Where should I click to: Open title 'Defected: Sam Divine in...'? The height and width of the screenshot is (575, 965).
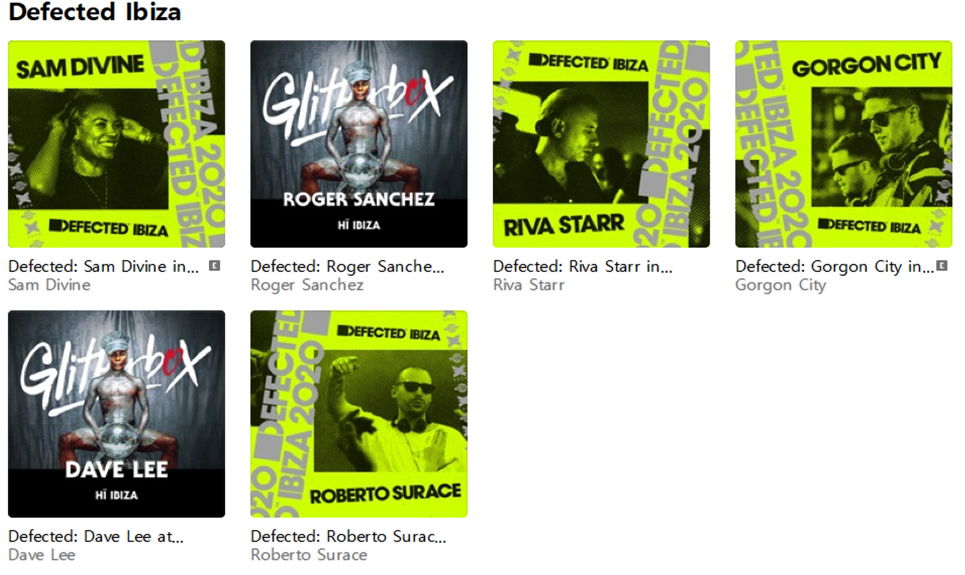103,267
